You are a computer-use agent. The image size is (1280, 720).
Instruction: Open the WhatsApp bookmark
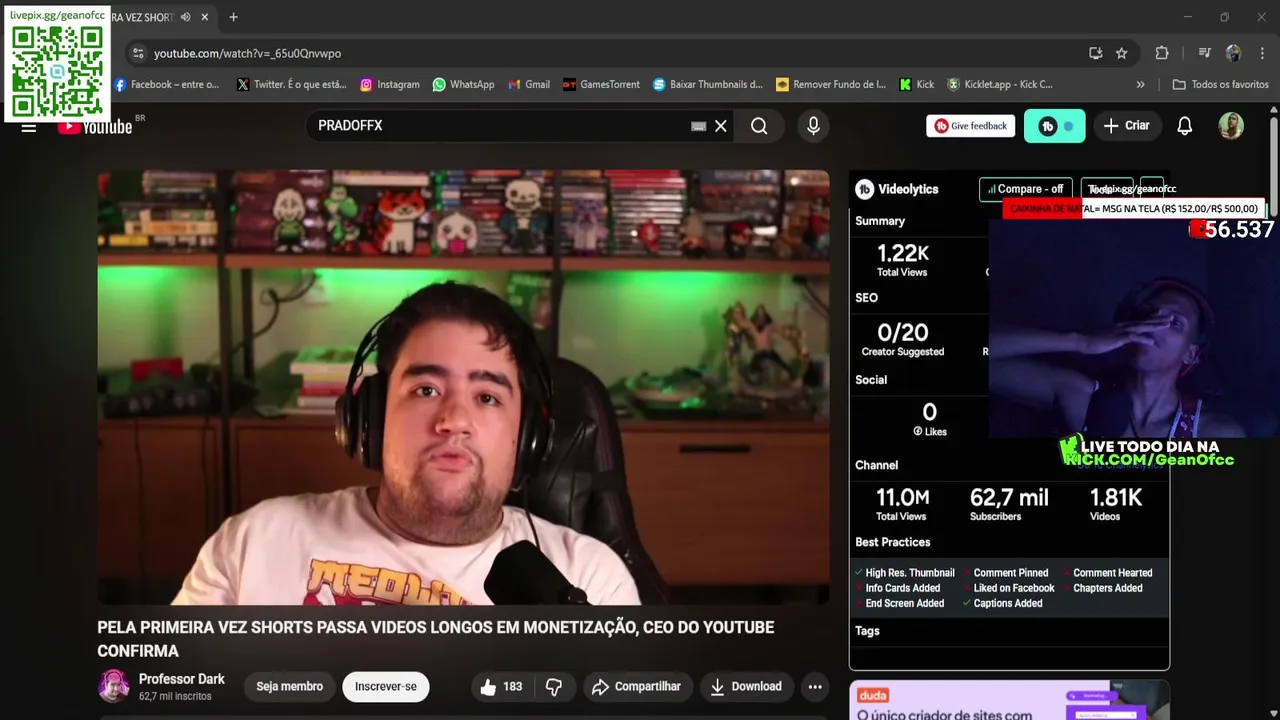coord(463,85)
